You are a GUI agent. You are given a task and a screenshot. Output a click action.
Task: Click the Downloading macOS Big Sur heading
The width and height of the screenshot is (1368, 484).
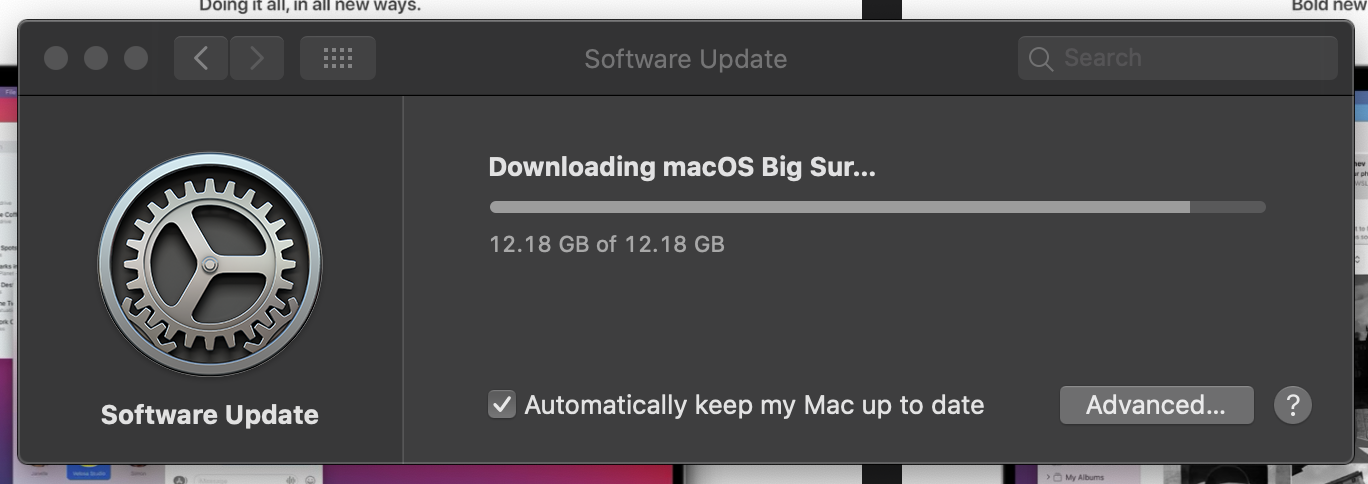682,167
